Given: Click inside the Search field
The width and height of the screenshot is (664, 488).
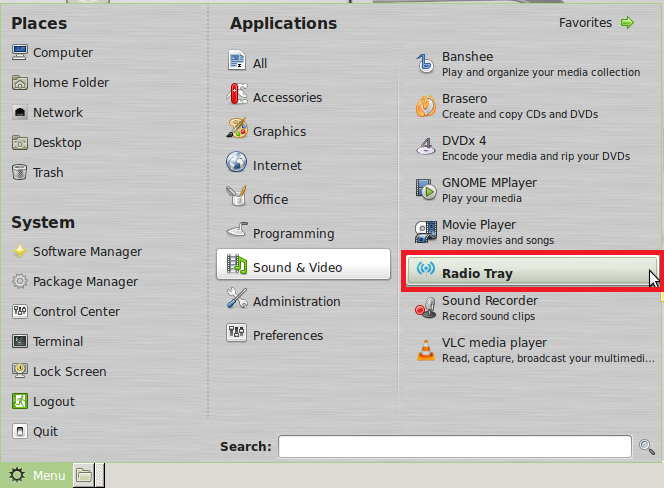Looking at the screenshot, I should point(455,446).
